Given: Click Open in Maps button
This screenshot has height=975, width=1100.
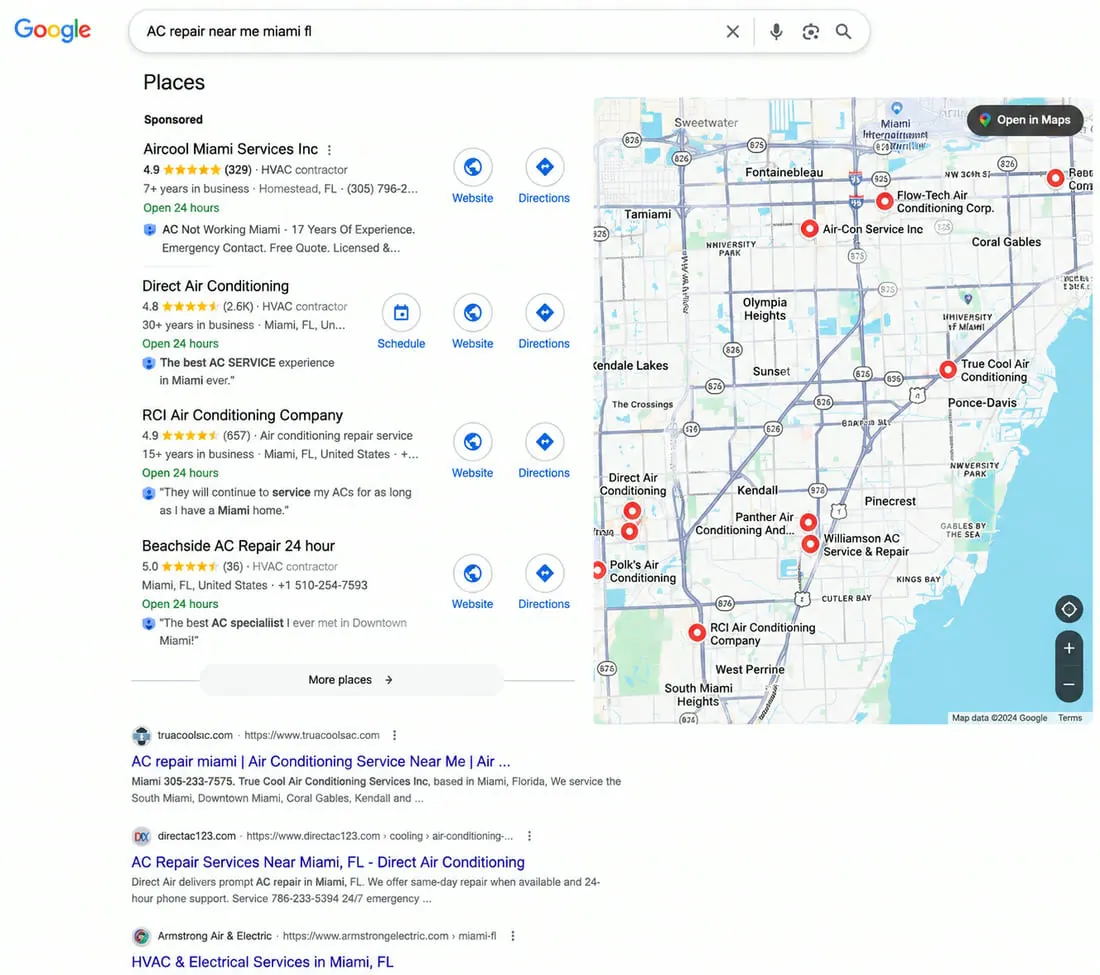Looking at the screenshot, I should click(x=1025, y=120).
